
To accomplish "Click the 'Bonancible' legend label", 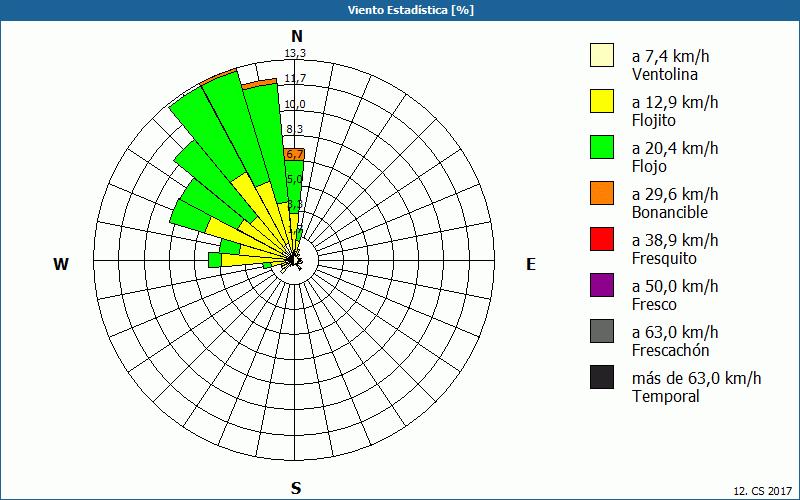I will coord(670,212).
